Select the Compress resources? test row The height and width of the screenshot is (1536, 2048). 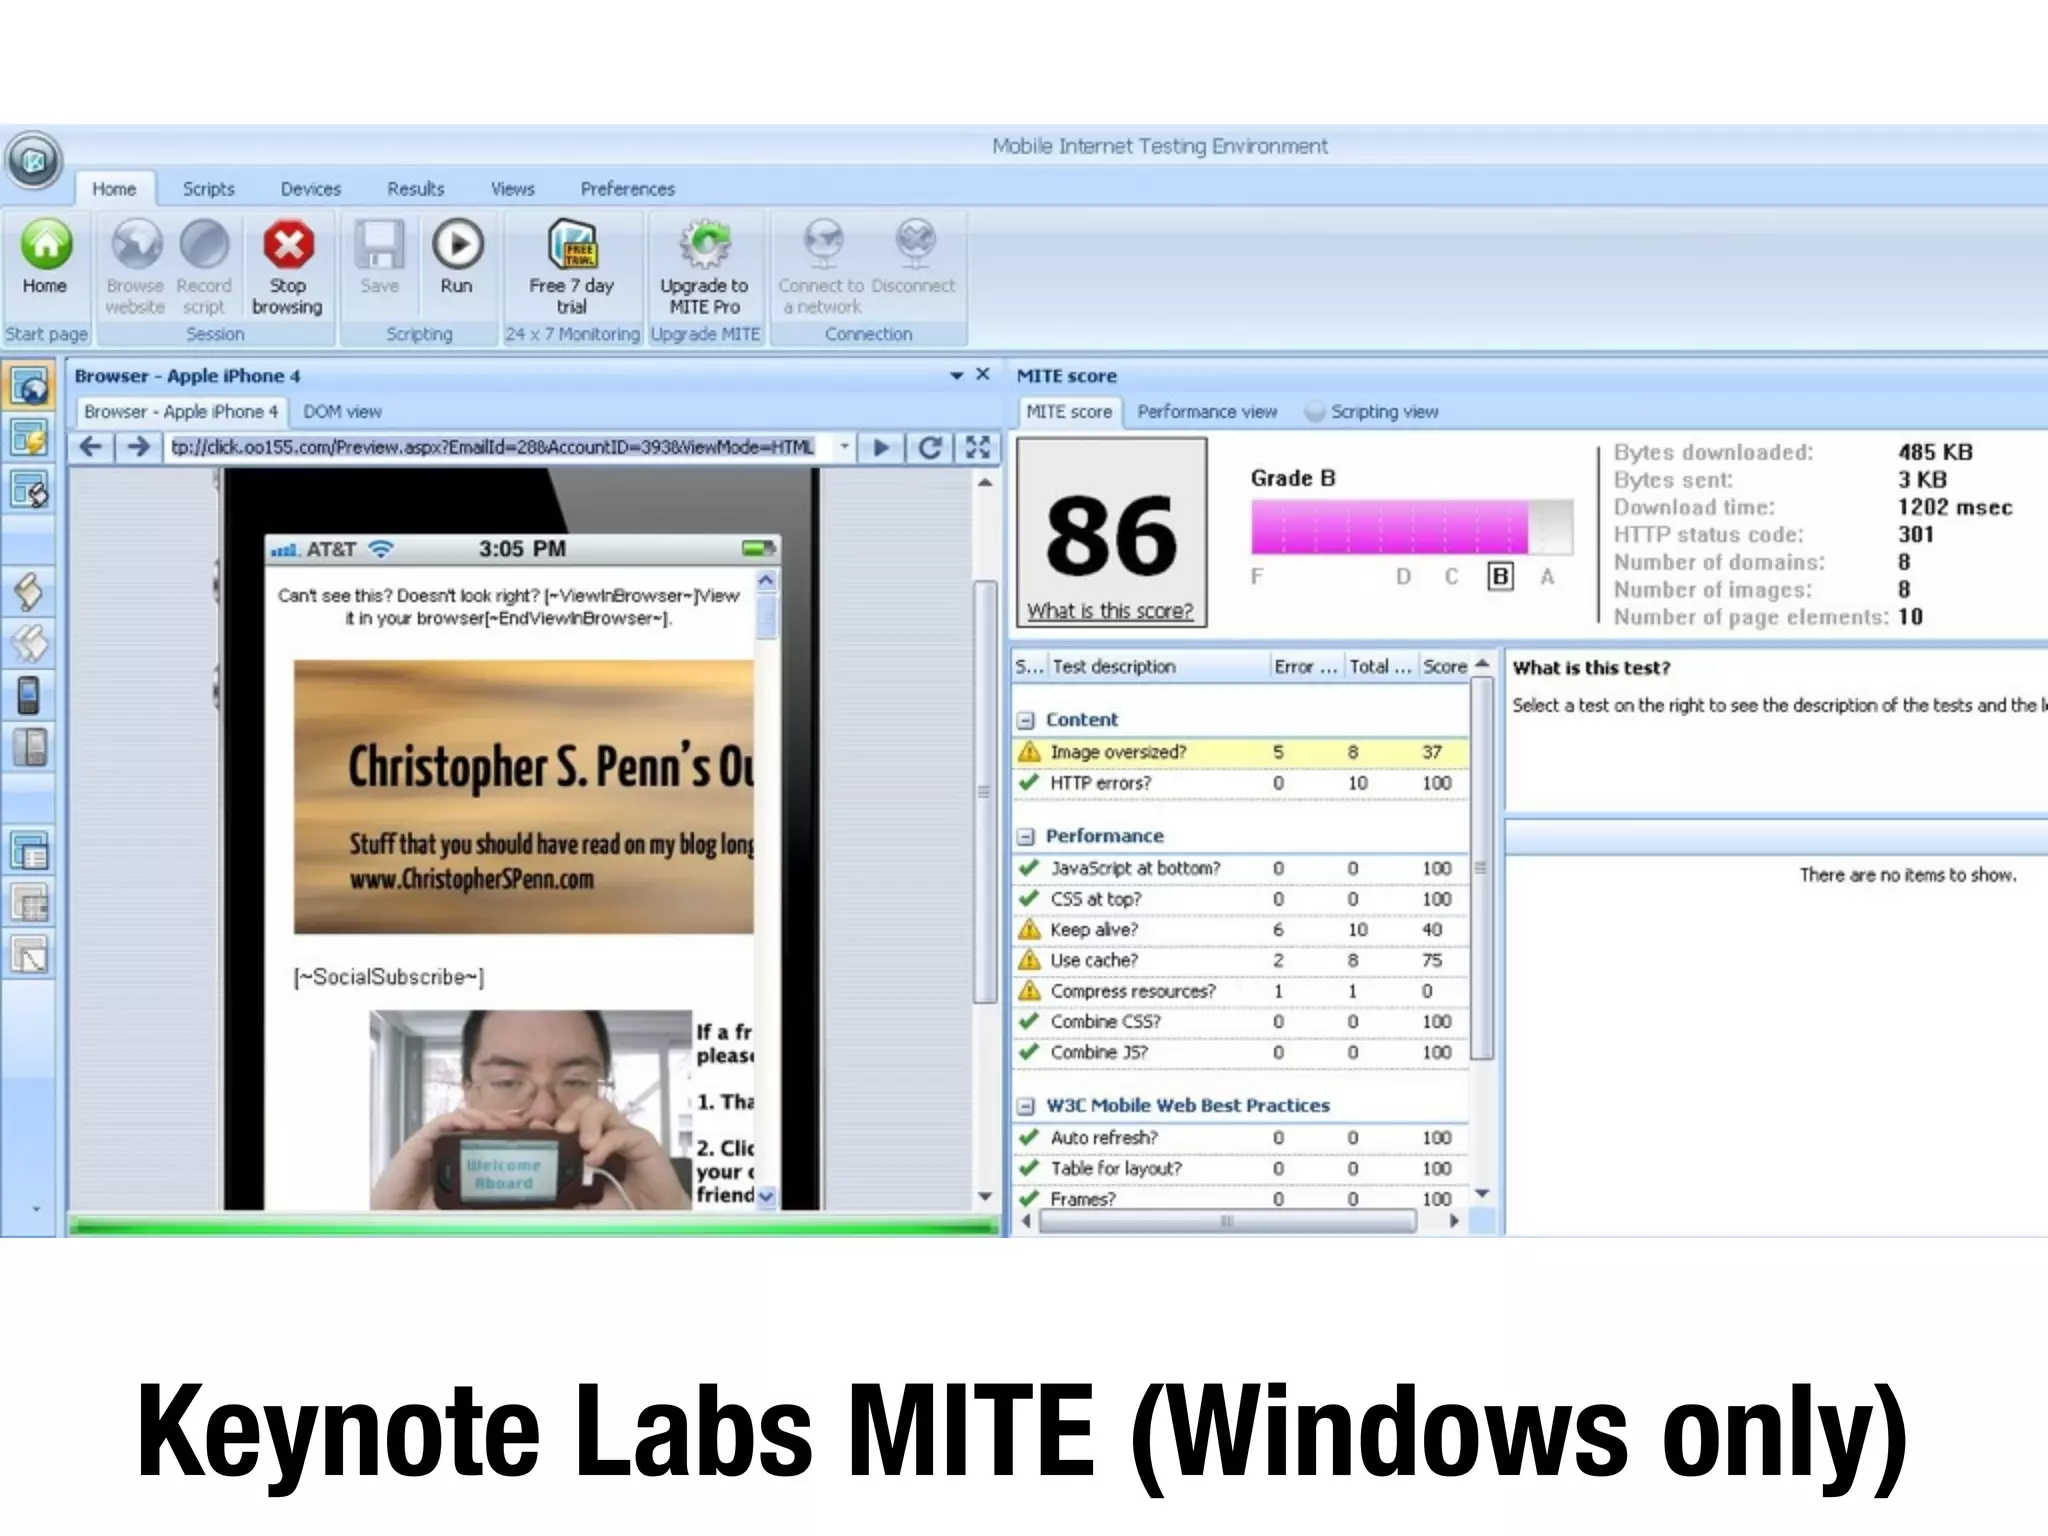(1241, 991)
